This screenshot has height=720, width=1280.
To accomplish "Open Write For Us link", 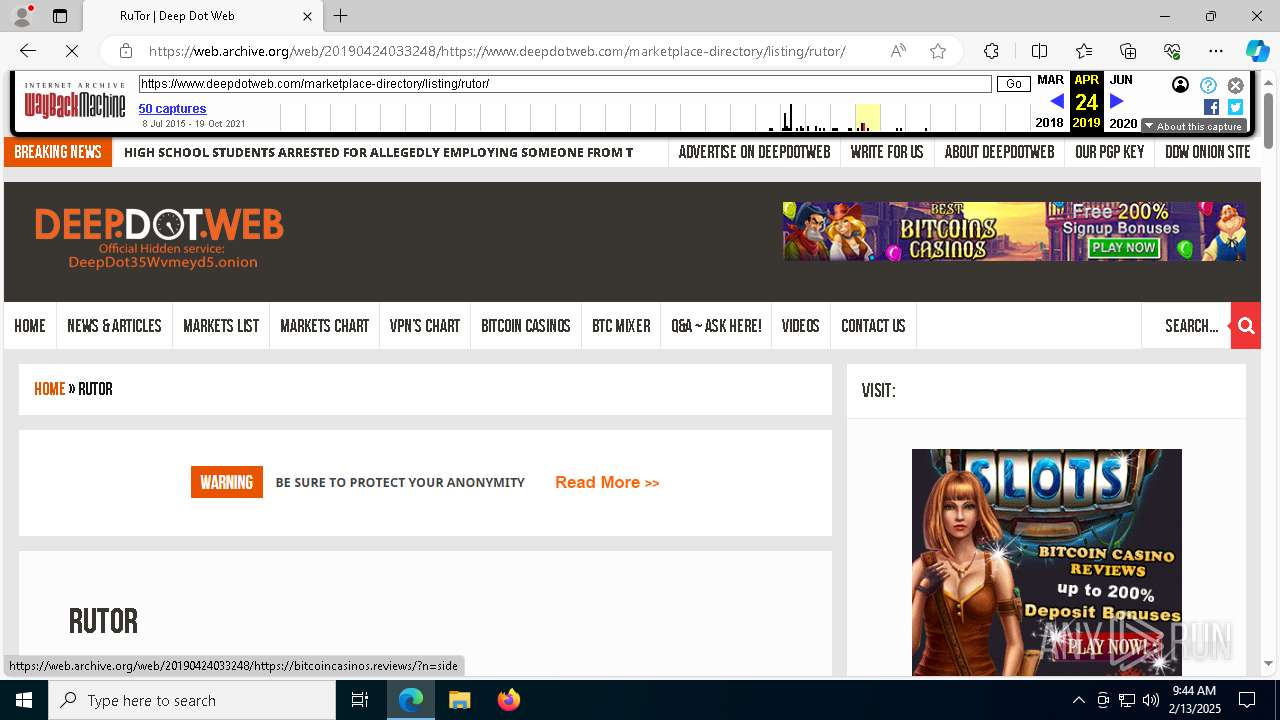I will tap(886, 152).
